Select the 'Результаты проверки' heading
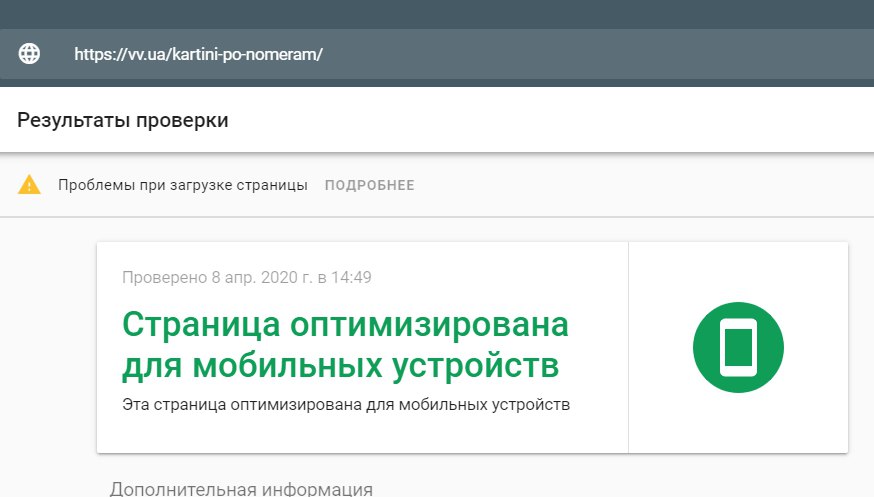The image size is (874, 497). [x=123, y=120]
